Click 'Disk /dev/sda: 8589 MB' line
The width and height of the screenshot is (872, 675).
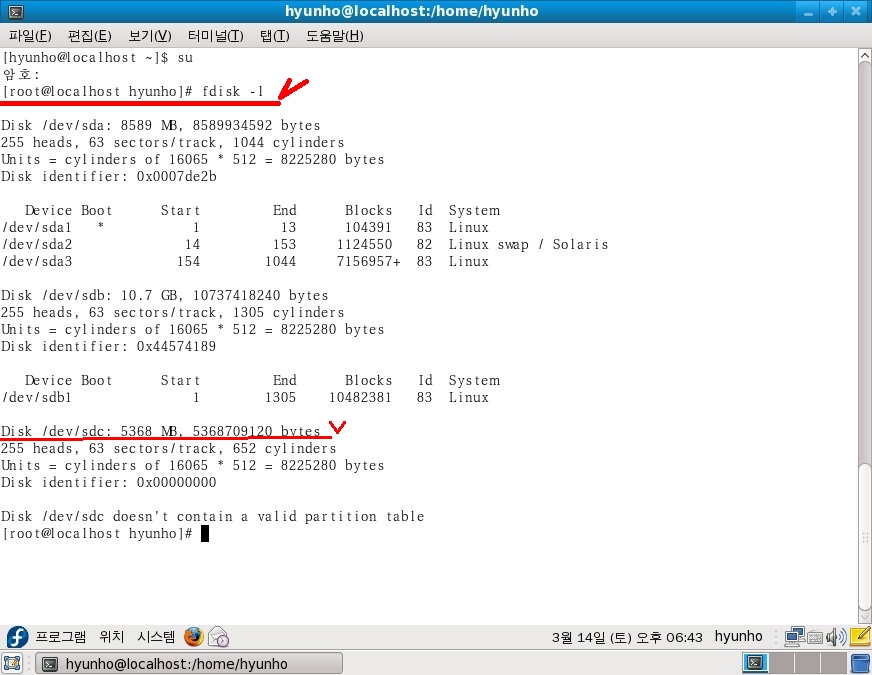point(161,126)
